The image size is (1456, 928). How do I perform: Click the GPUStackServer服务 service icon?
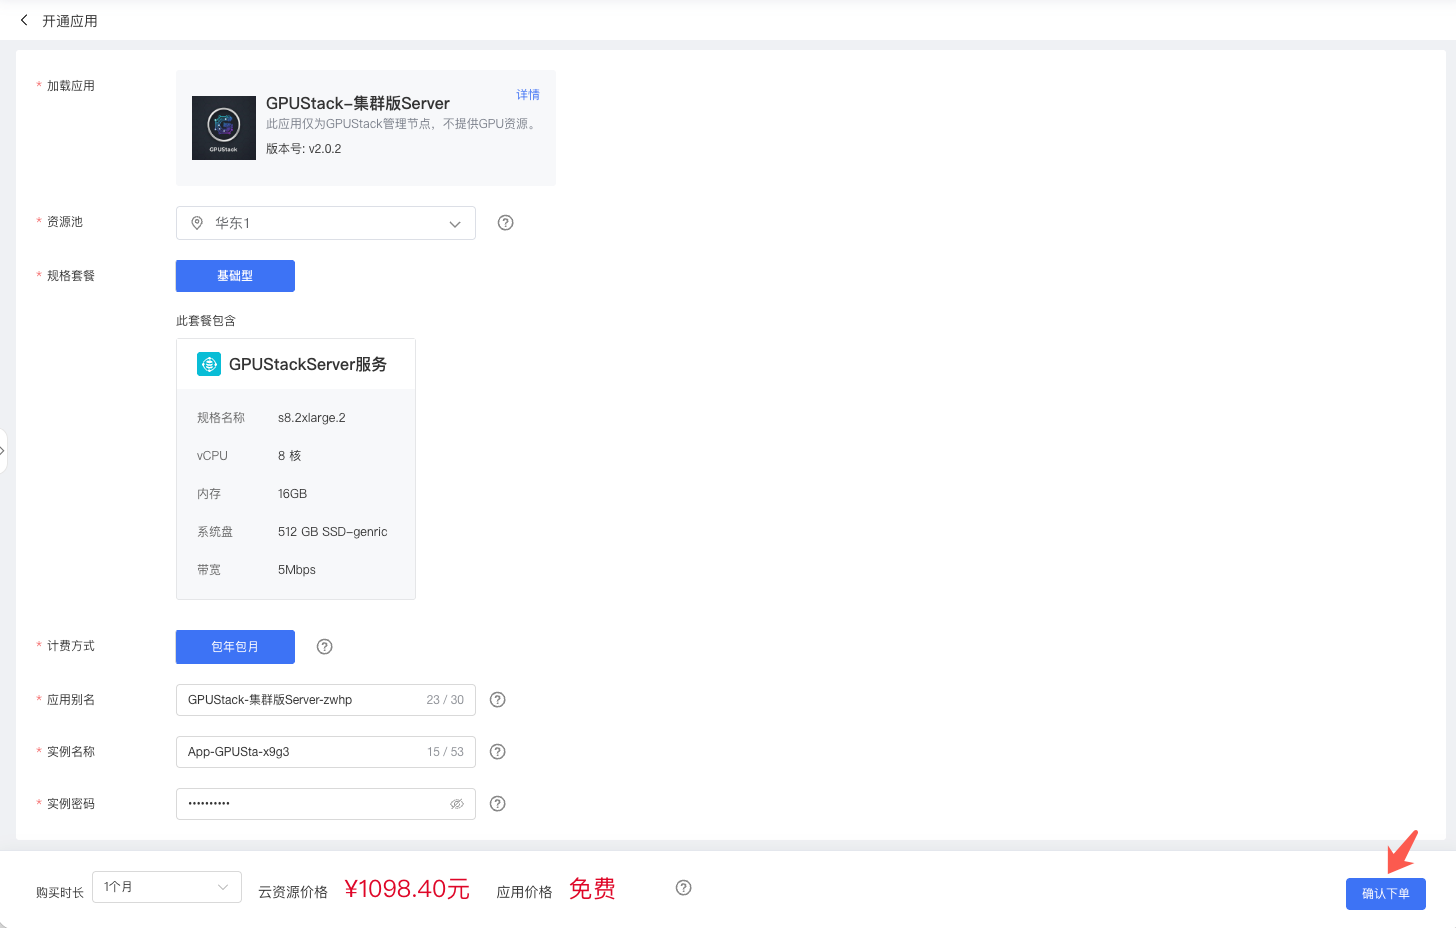[x=209, y=364]
